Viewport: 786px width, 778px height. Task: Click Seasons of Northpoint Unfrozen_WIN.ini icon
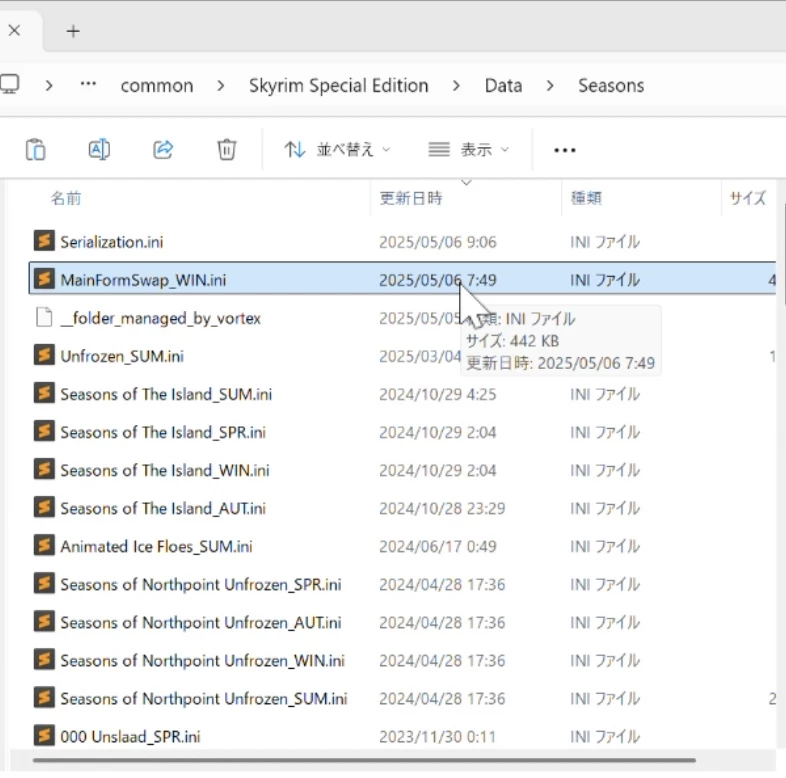click(44, 660)
